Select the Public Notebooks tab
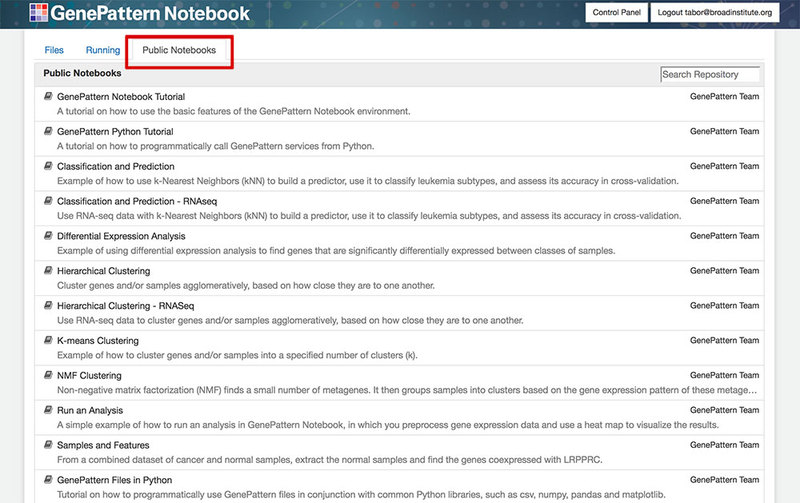Image resolution: width=800 pixels, height=503 pixels. 179,50
